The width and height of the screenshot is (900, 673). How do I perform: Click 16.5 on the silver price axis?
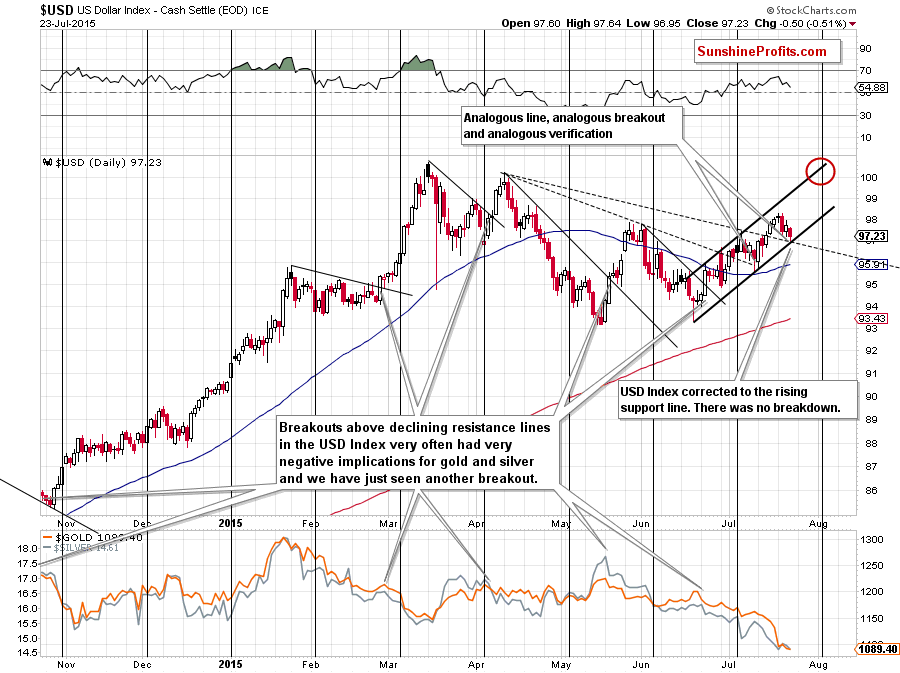(28, 593)
